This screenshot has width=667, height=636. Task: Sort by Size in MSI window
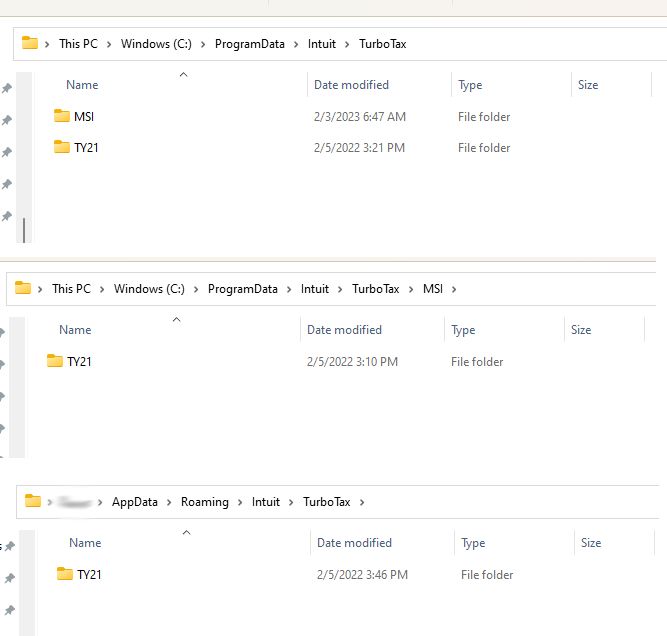(581, 330)
